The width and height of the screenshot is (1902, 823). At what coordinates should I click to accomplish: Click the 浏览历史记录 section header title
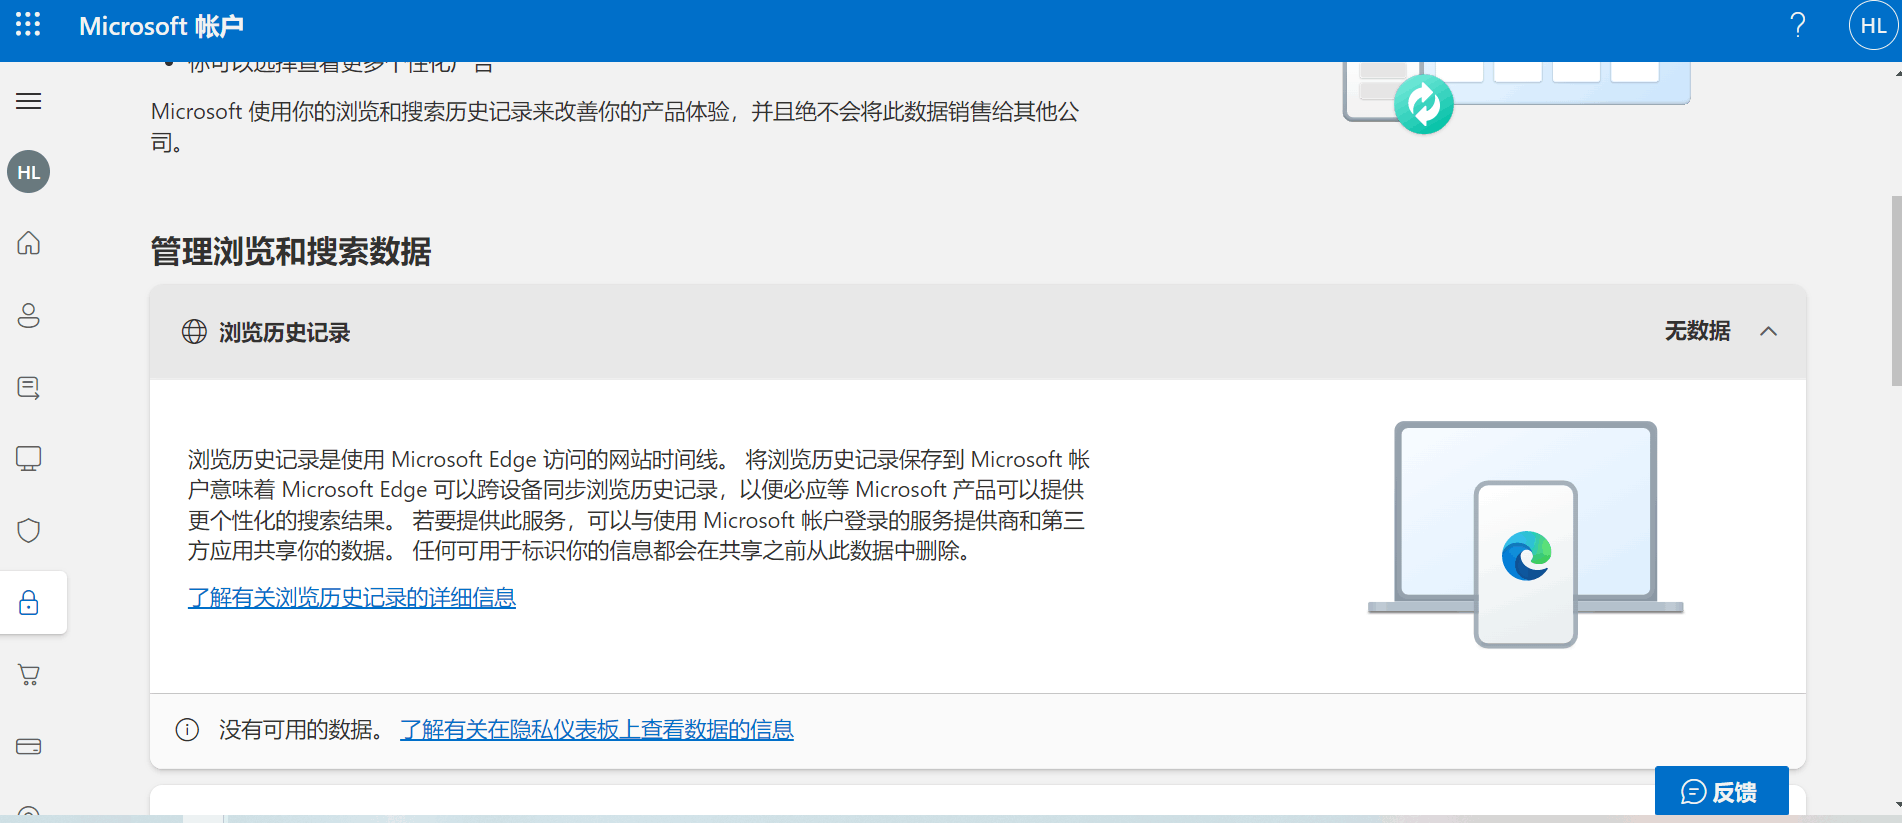285,332
